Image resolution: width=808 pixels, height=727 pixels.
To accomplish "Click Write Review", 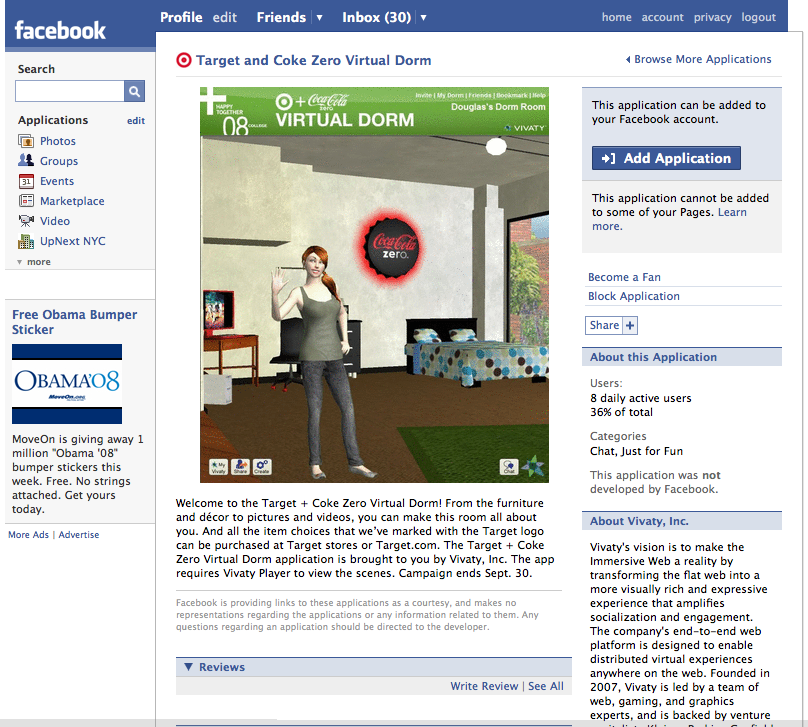I will tap(484, 686).
